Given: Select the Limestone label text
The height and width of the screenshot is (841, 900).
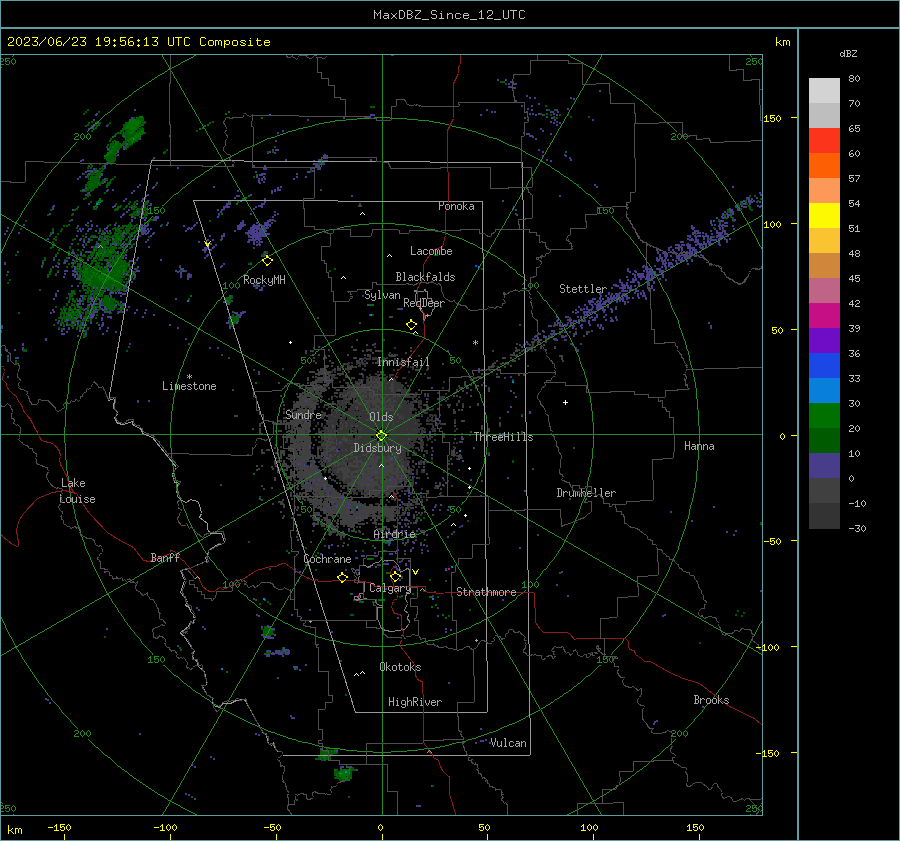Looking at the screenshot, I should pos(189,386).
